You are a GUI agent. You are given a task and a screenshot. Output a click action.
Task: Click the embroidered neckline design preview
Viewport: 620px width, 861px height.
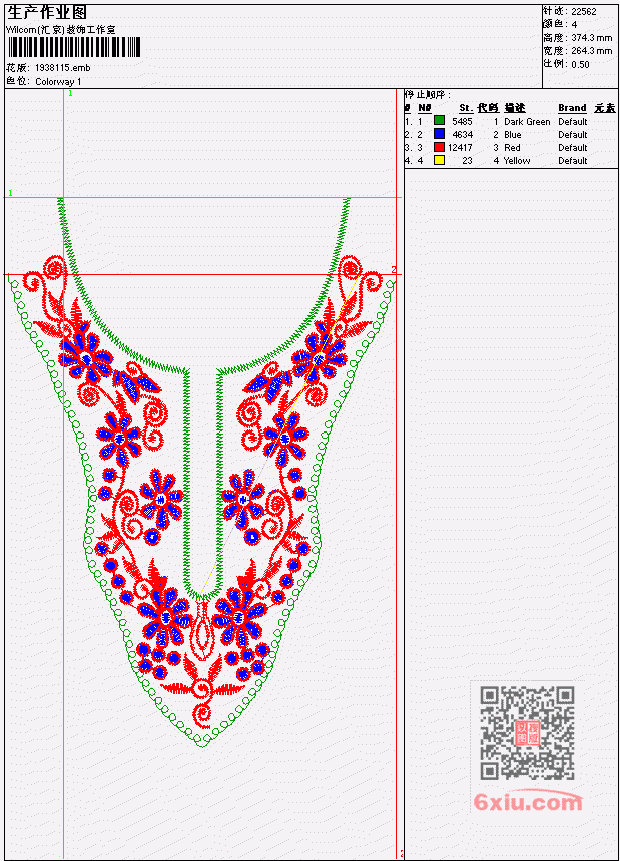[202, 472]
